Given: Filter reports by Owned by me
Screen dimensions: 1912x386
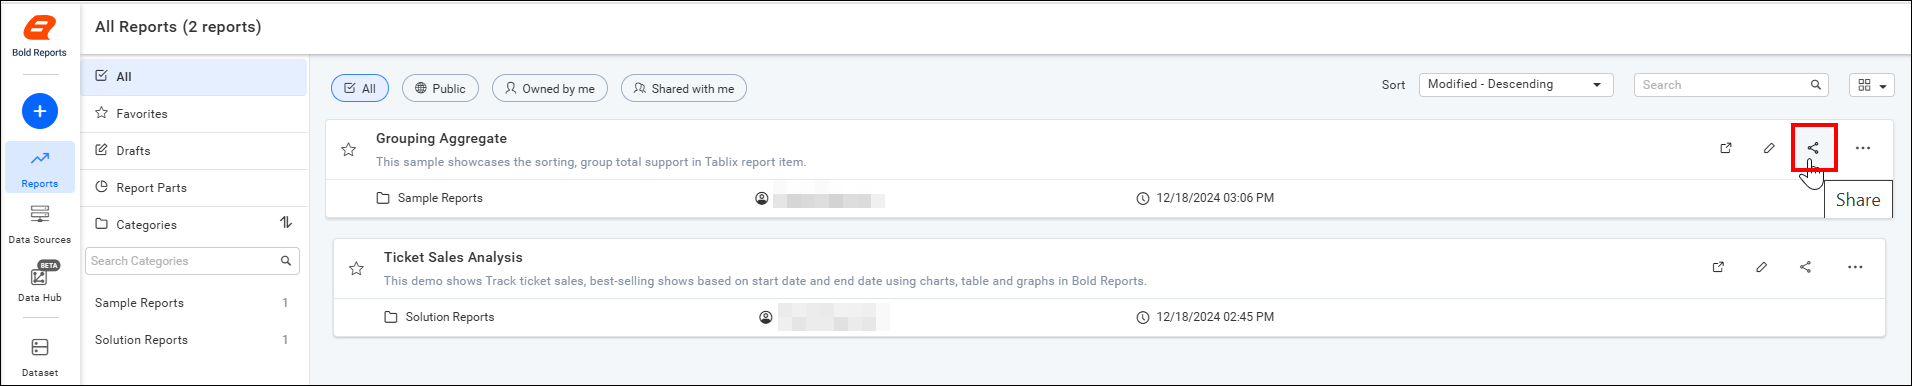Looking at the screenshot, I should (x=550, y=88).
